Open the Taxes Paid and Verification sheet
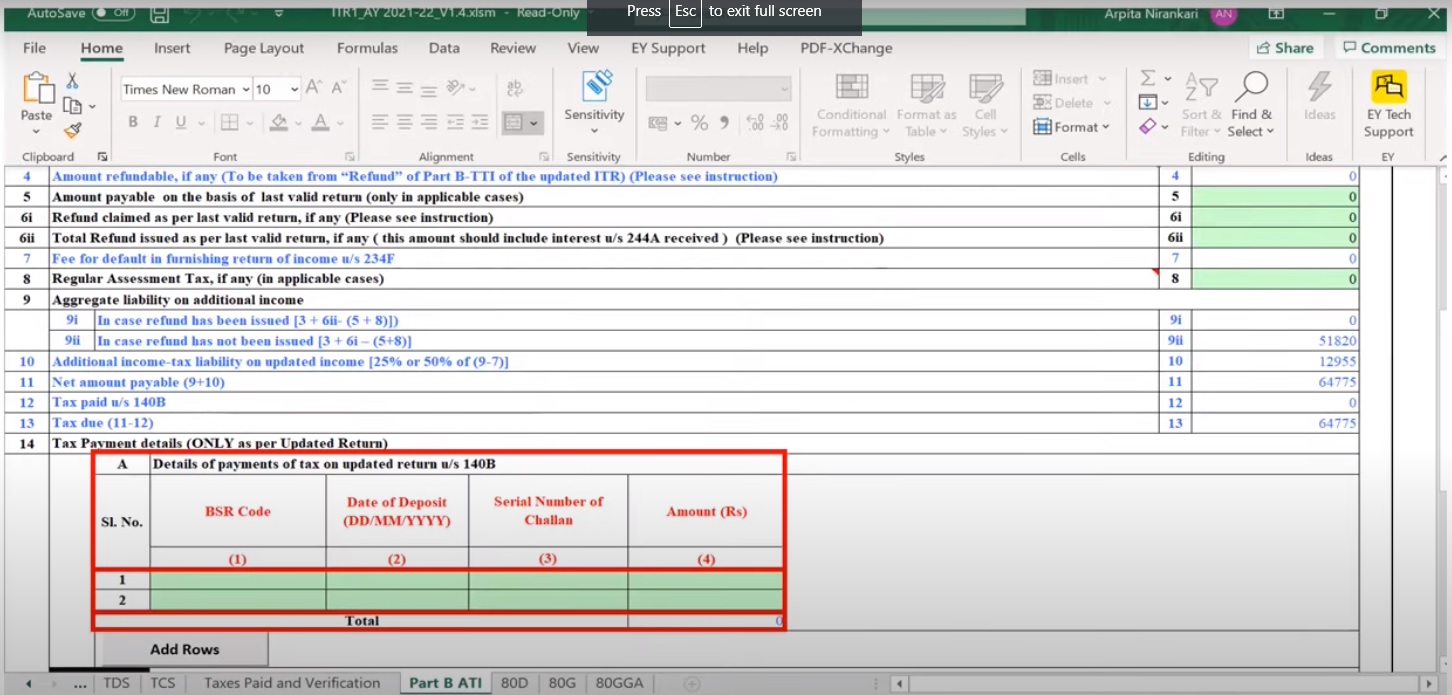 [292, 683]
